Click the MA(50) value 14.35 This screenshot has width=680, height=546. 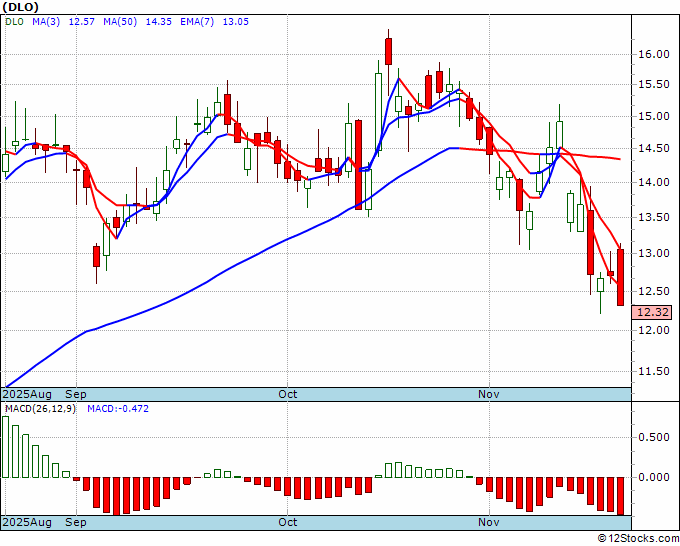pos(158,22)
